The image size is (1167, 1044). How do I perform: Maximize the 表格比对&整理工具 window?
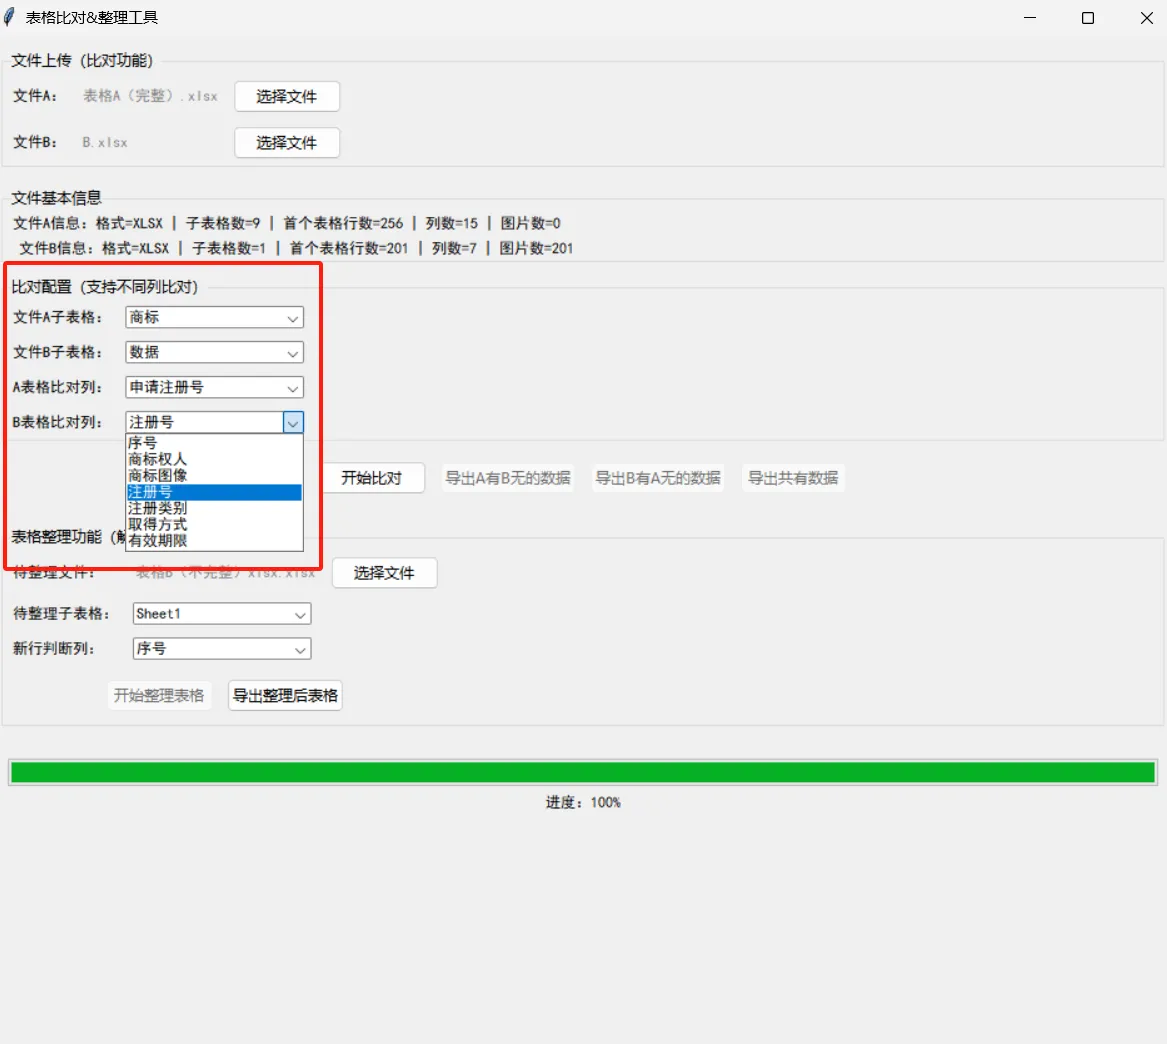(x=1088, y=18)
